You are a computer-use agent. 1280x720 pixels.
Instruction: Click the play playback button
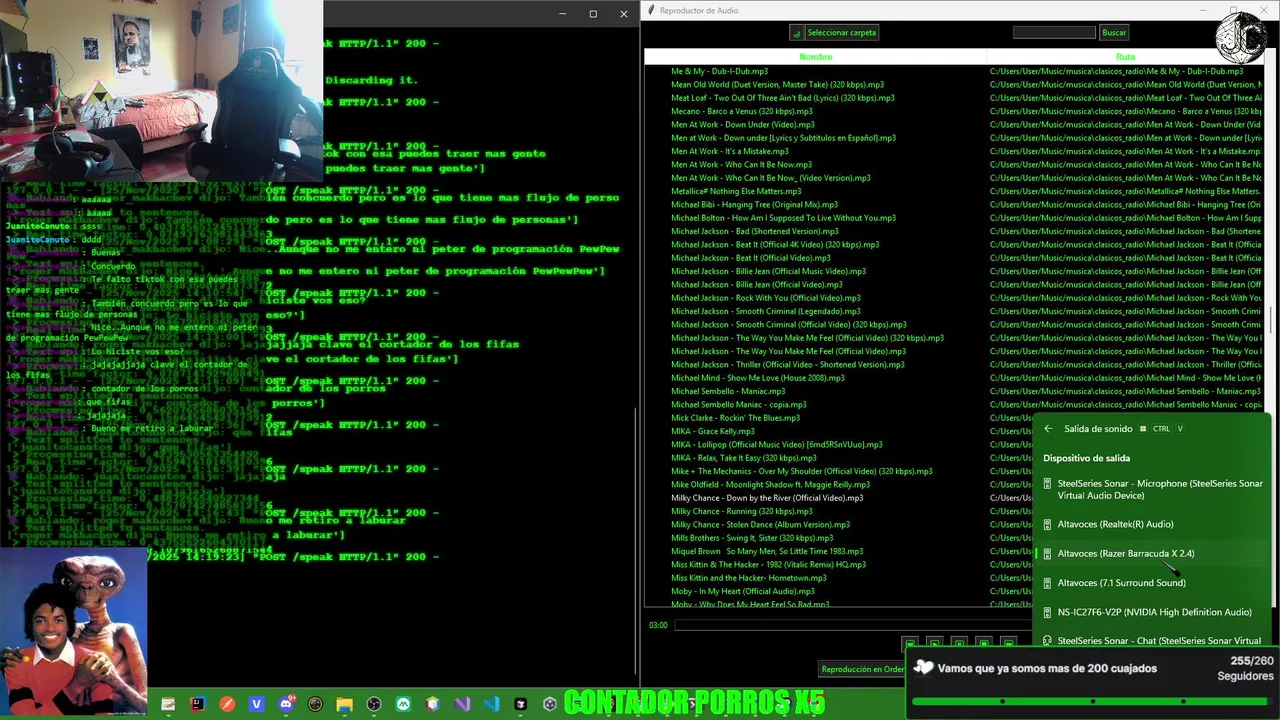[x=934, y=643]
